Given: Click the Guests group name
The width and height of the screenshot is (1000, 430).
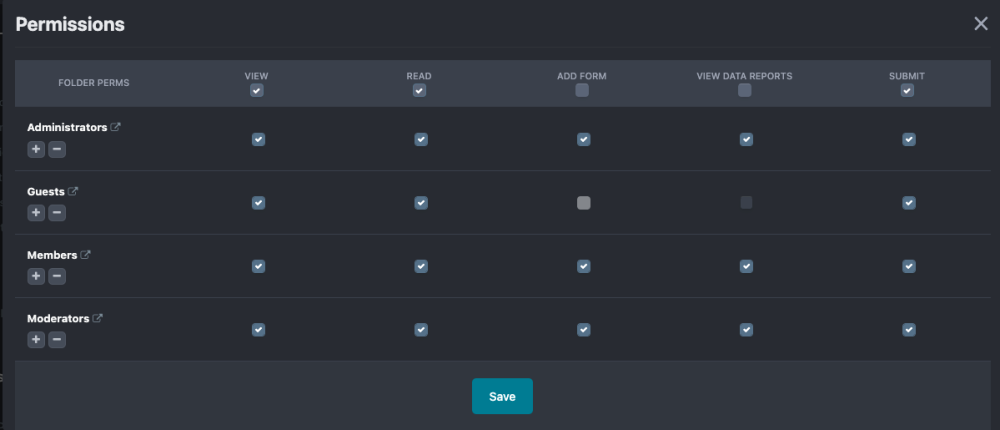Looking at the screenshot, I should pos(46,191).
